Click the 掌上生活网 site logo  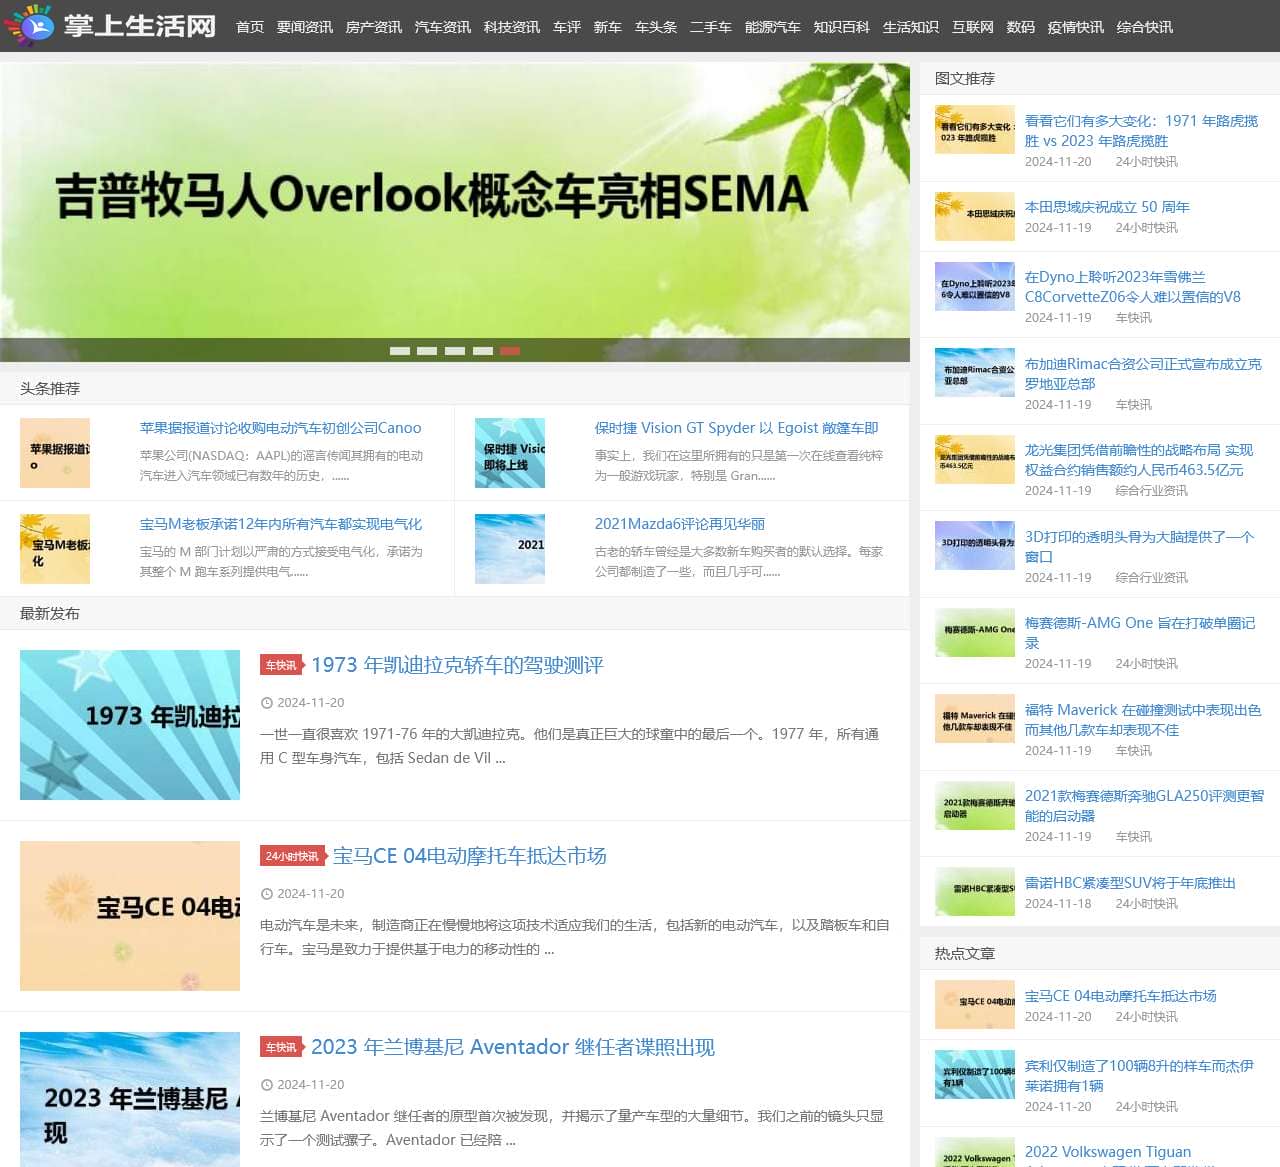110,25
